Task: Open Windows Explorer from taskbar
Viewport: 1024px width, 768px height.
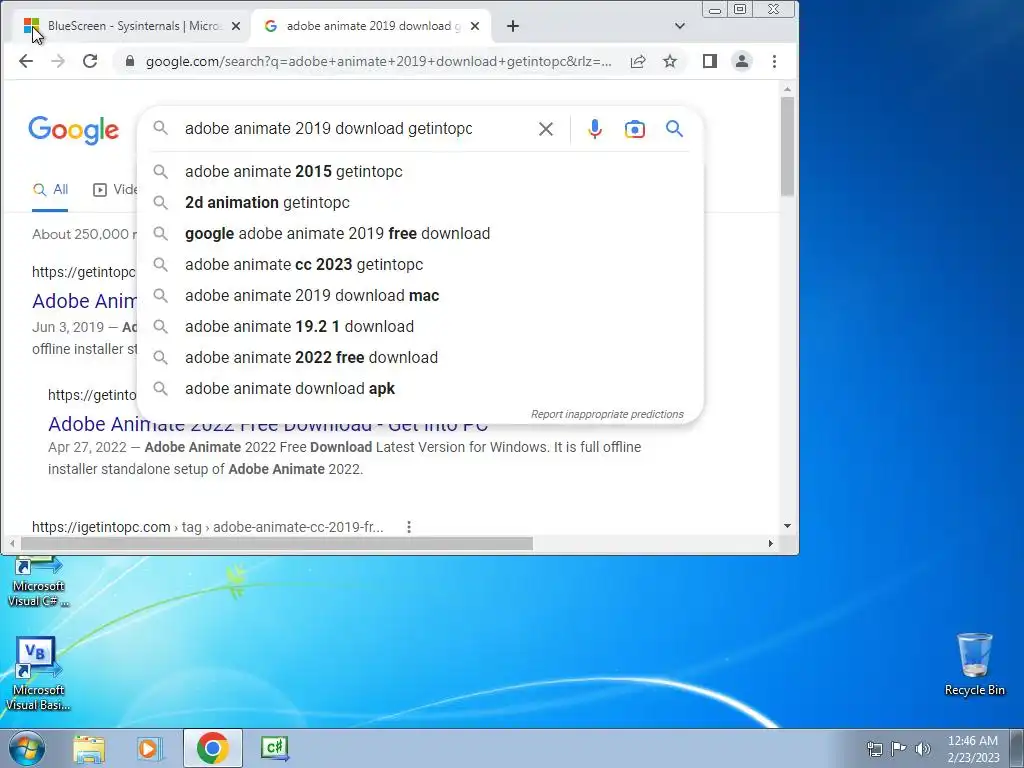Action: (89, 748)
